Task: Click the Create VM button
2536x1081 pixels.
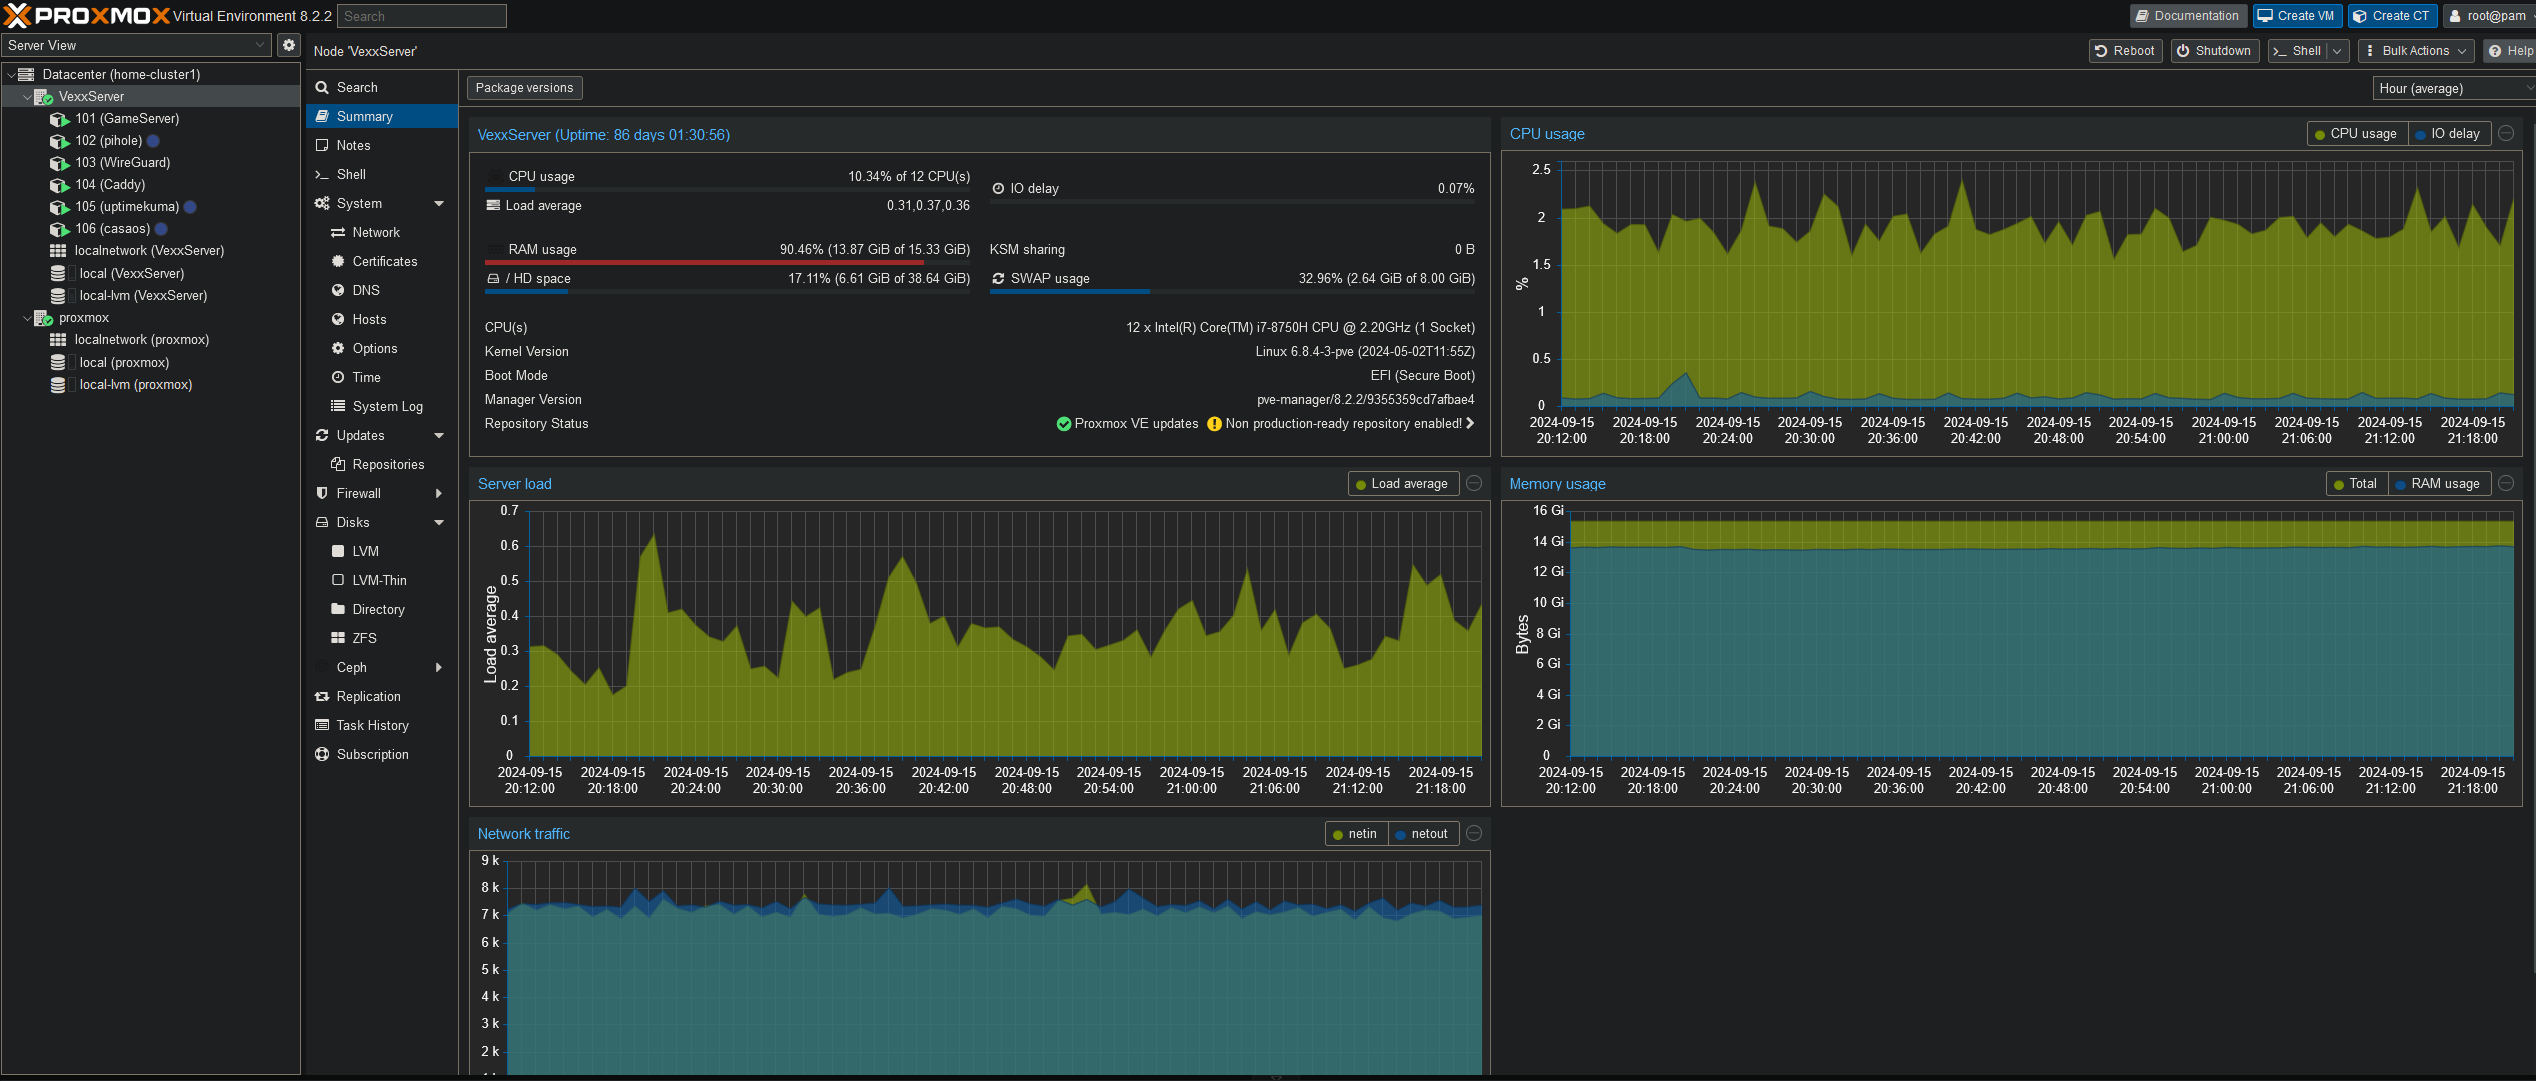Action: coord(2296,15)
